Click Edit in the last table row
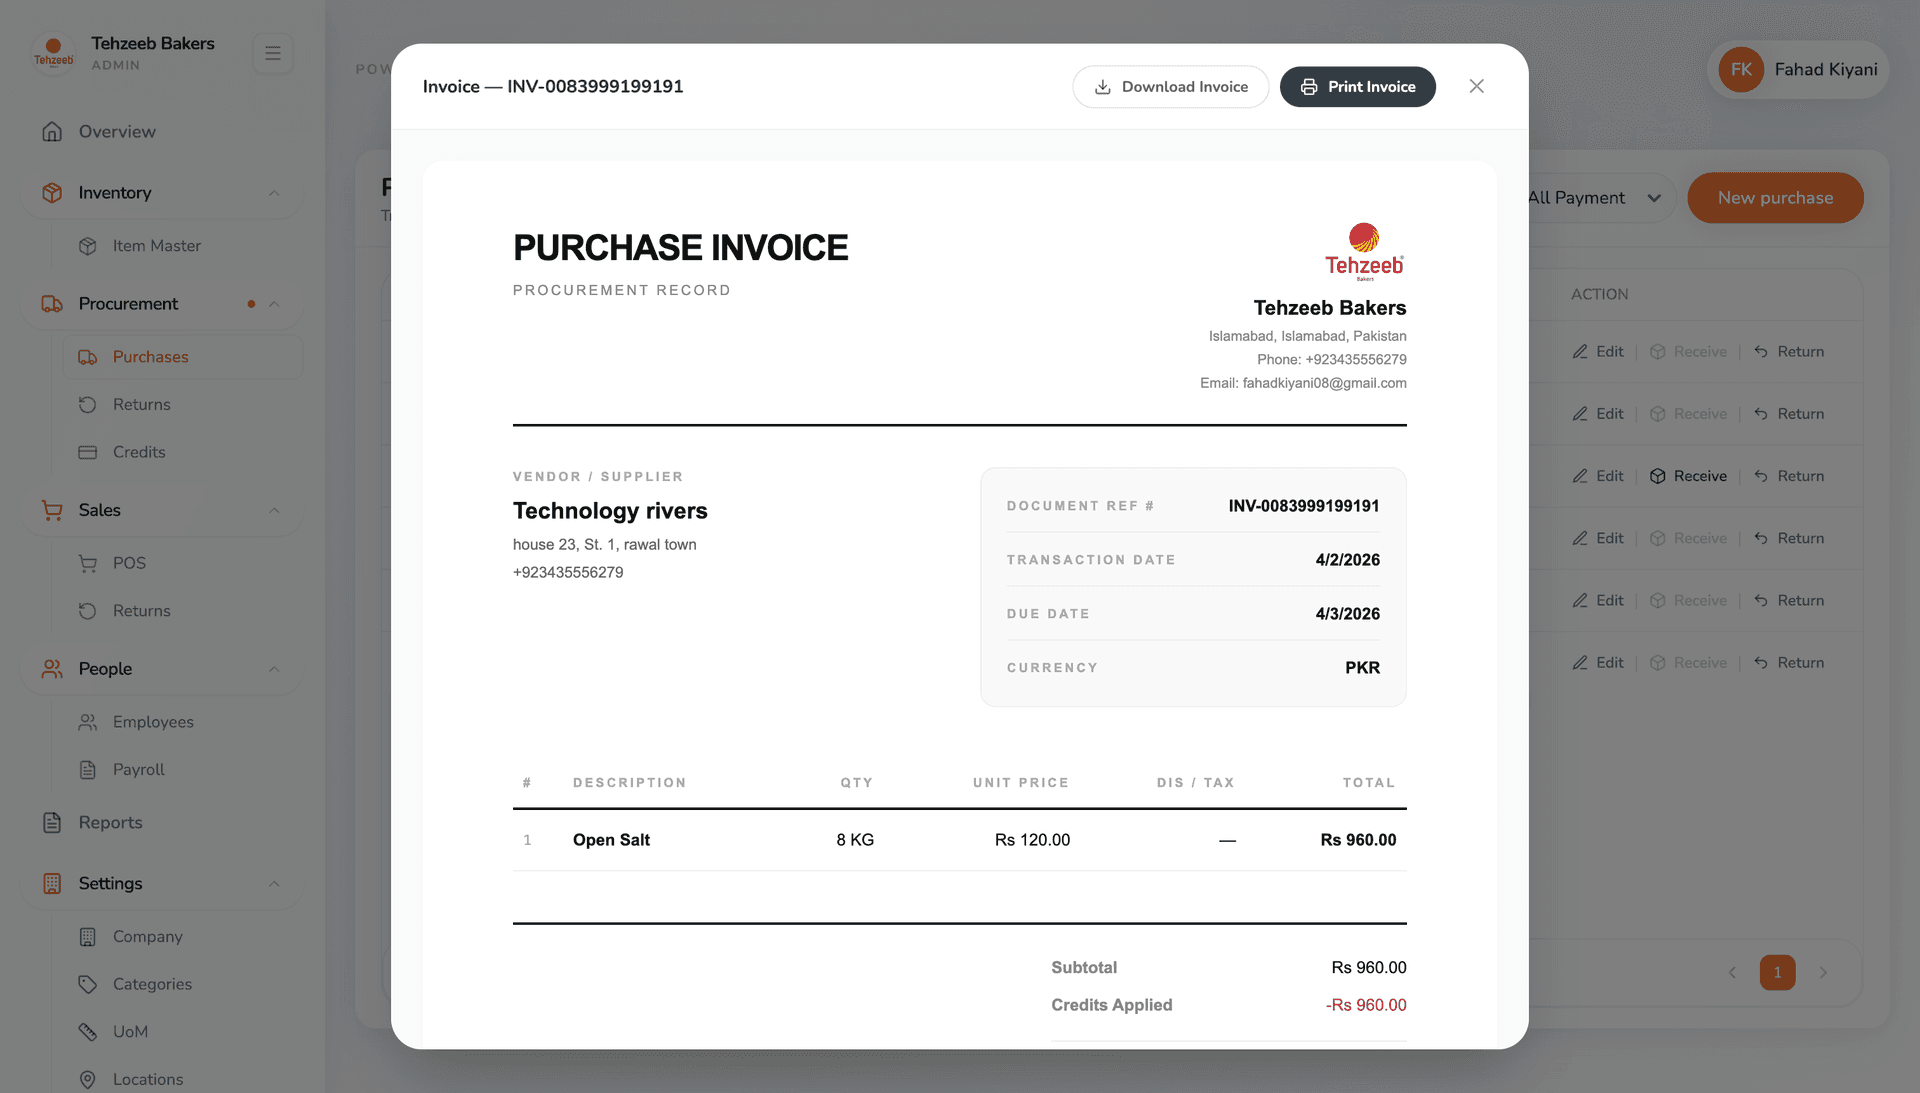This screenshot has width=1920, height=1093. tap(1598, 663)
